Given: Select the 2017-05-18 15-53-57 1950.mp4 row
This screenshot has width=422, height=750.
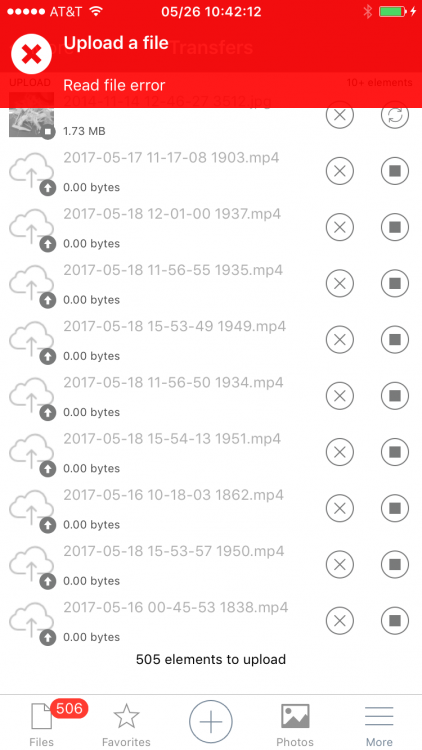Looking at the screenshot, I should pos(211,564).
